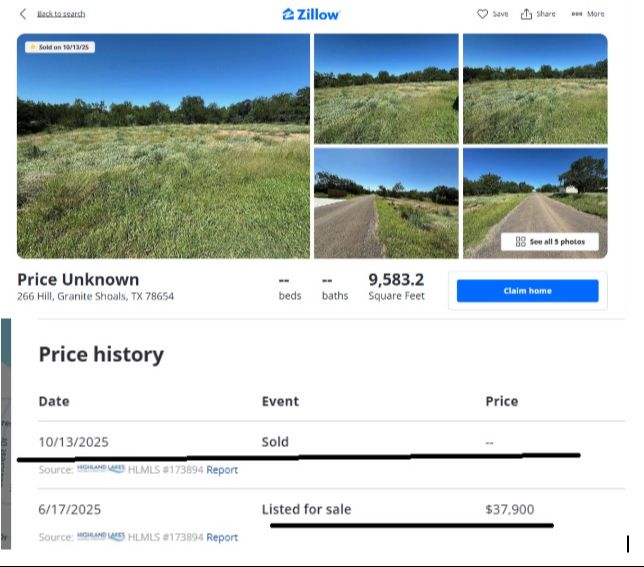
Task: Click the Zillow logo
Action: tap(311, 14)
